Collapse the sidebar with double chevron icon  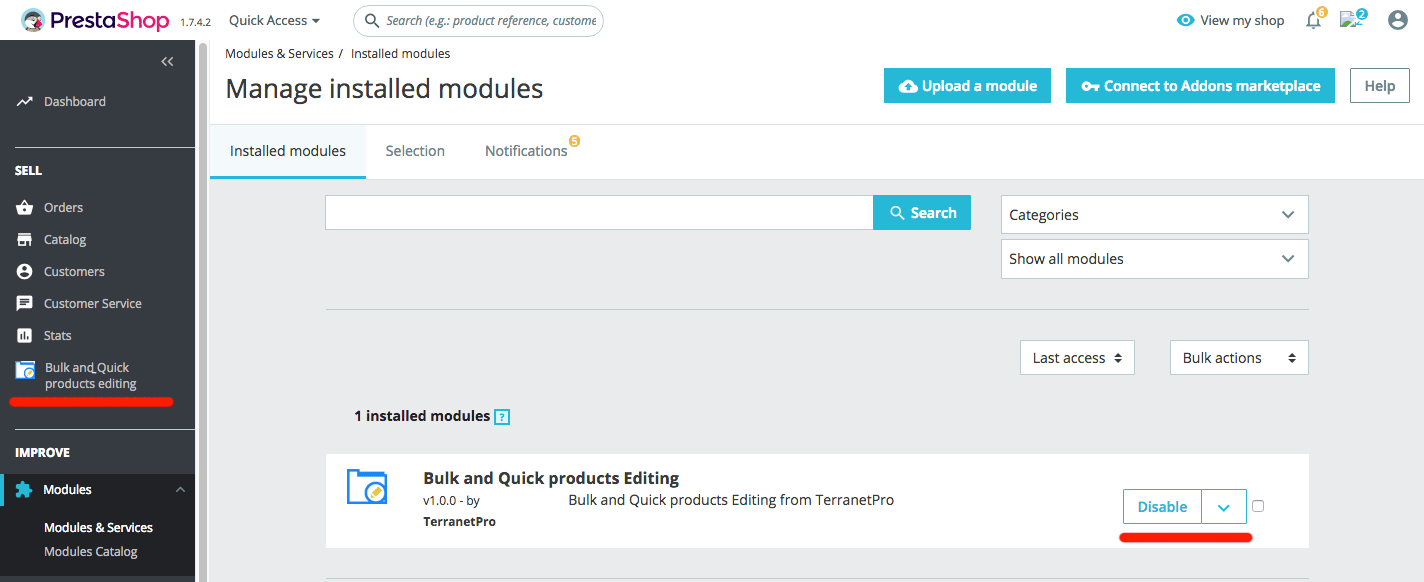pyautogui.click(x=167, y=62)
